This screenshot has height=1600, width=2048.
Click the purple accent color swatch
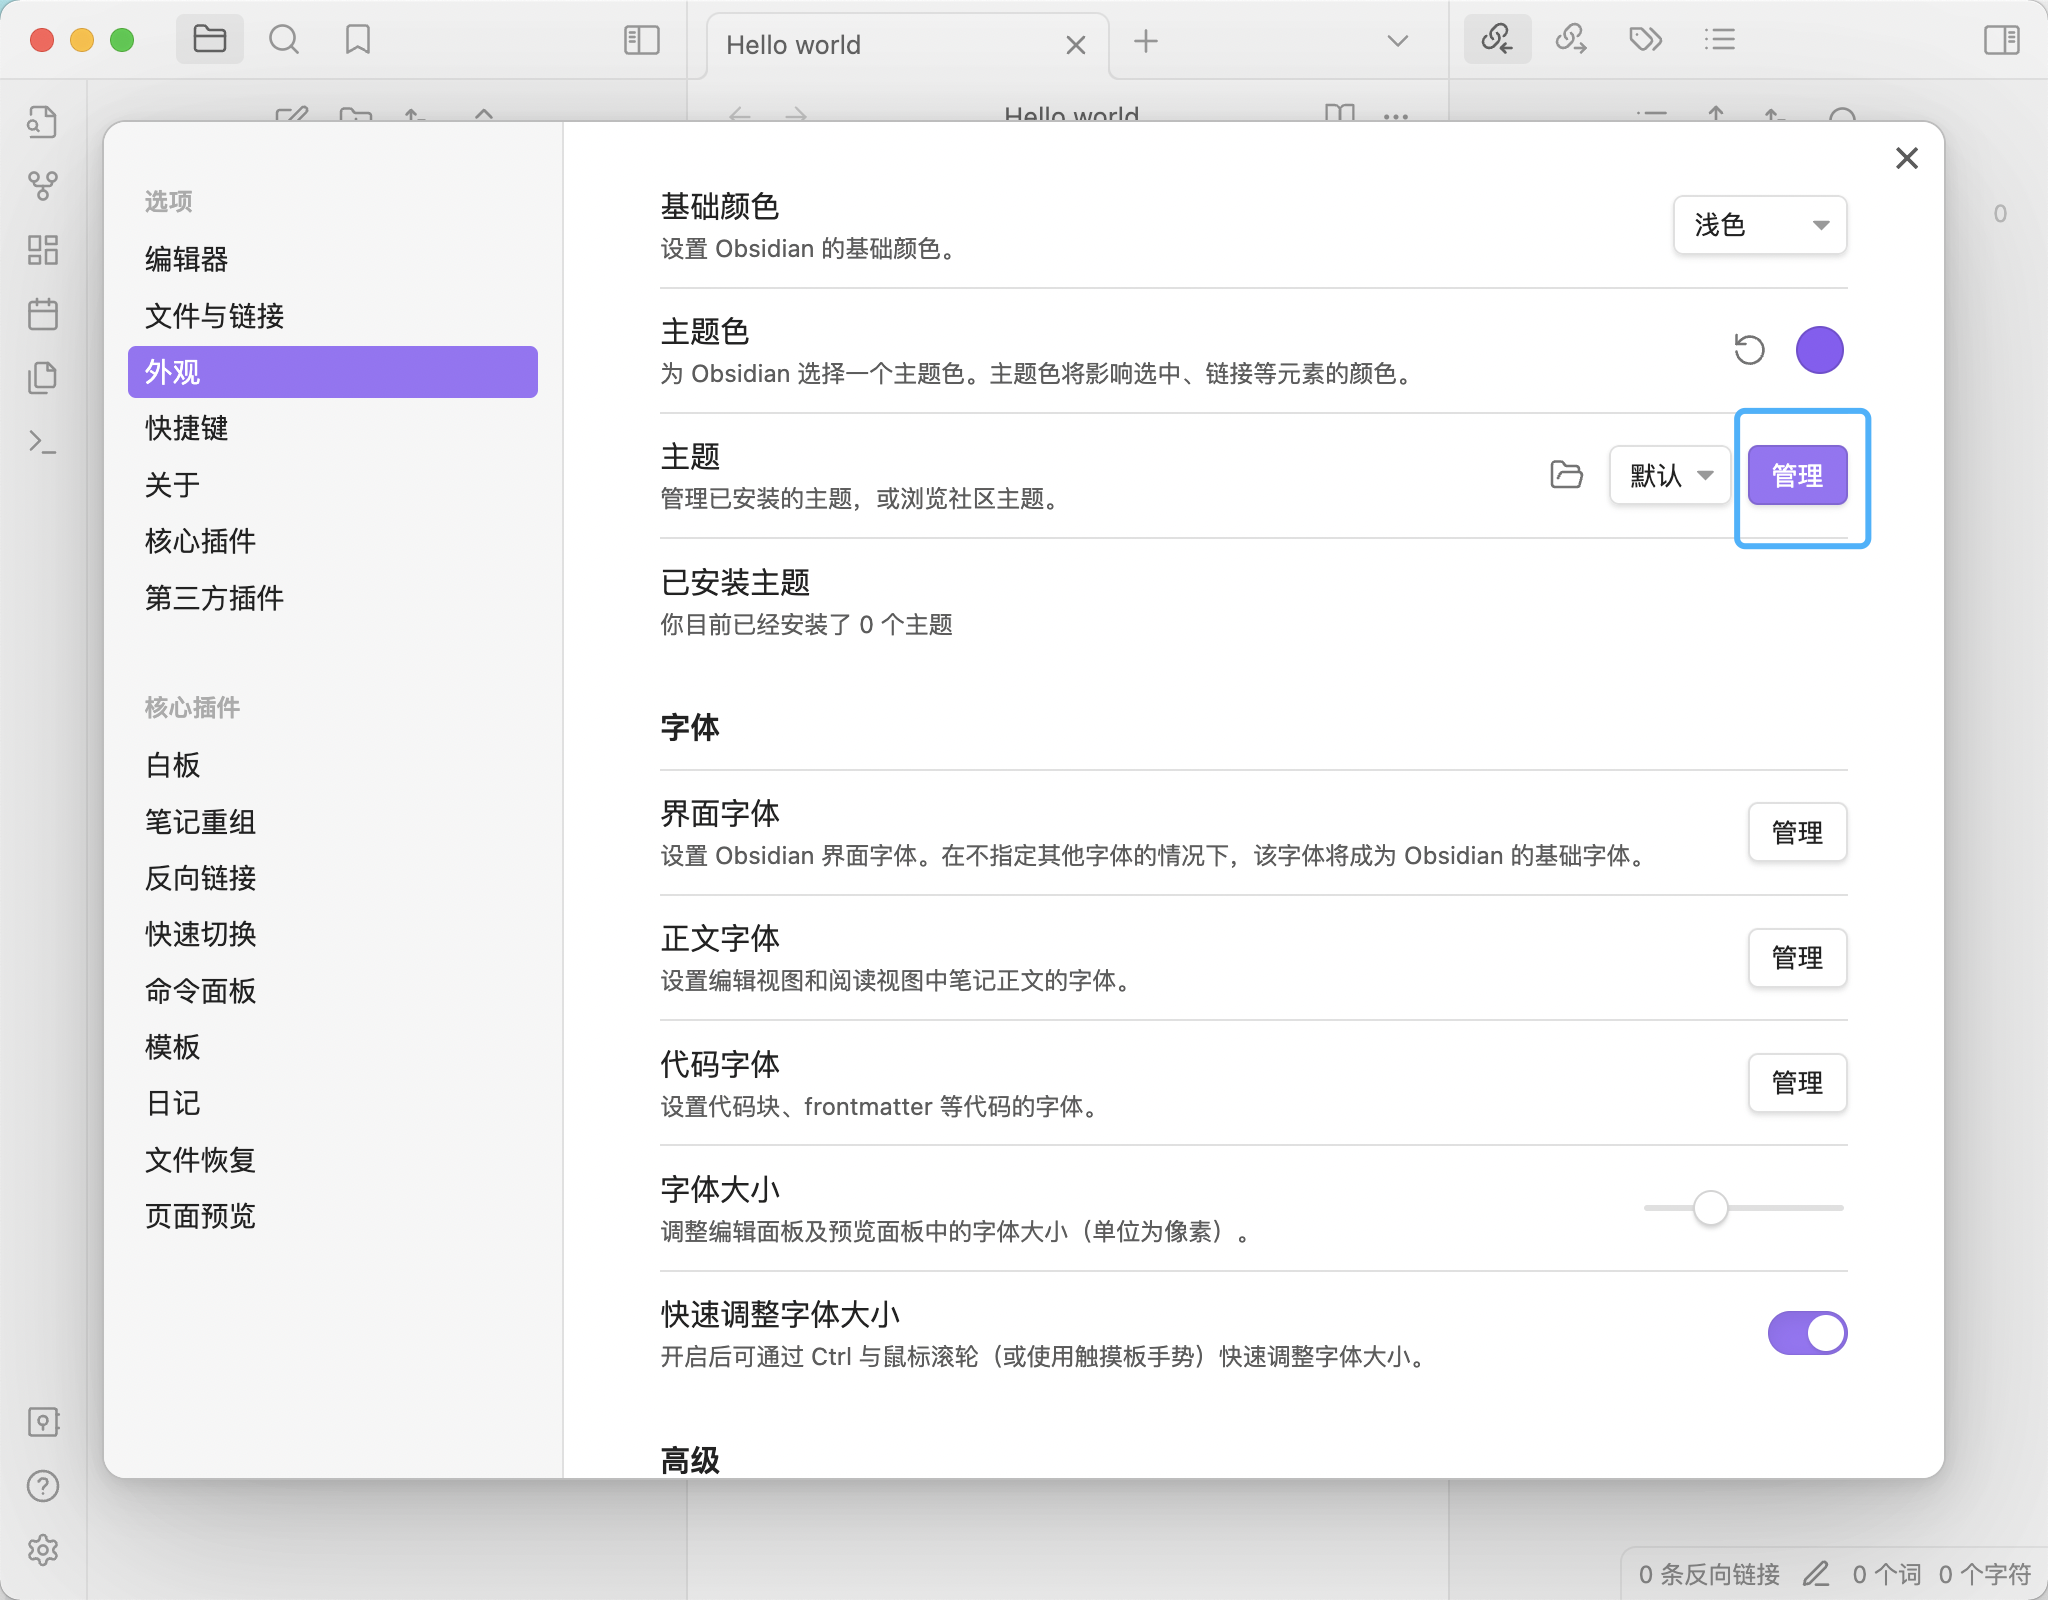click(x=1819, y=350)
